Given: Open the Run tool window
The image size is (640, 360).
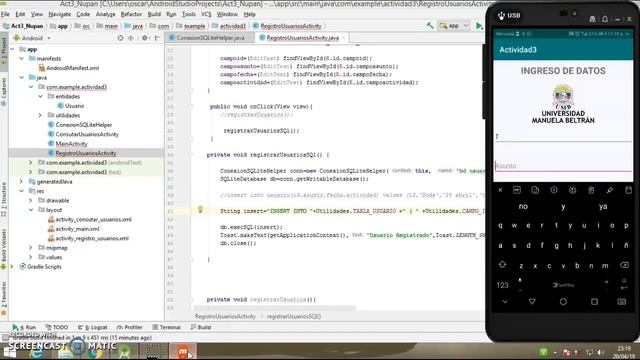Looking at the screenshot, I should [24, 327].
